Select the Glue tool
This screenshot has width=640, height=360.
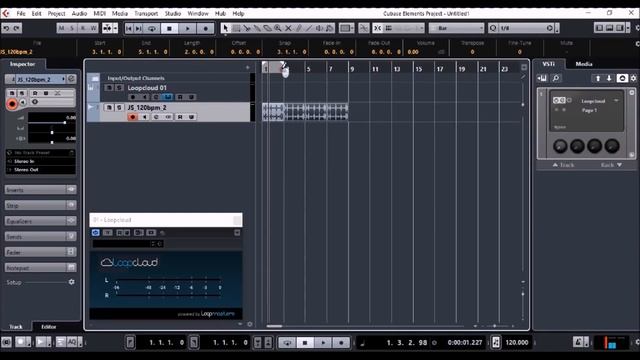257,28
